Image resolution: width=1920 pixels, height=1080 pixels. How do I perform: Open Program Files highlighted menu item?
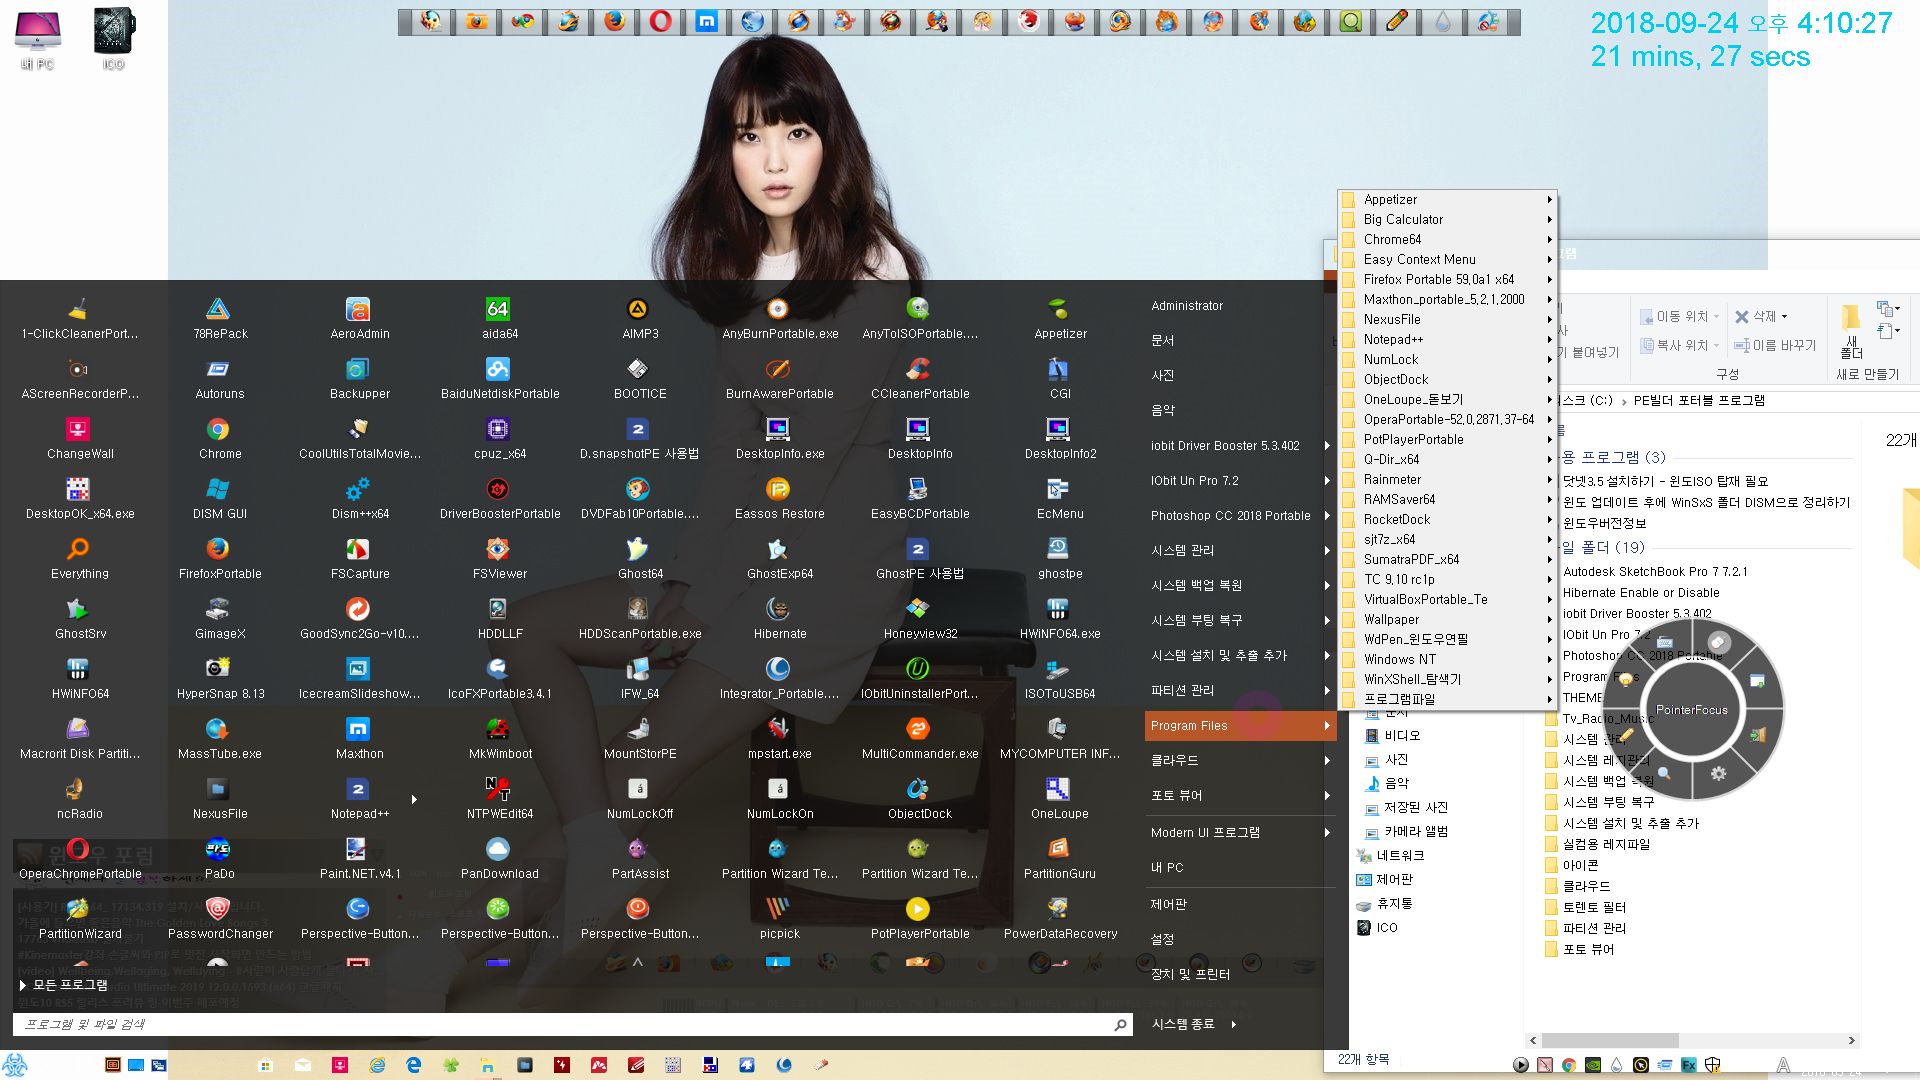click(1239, 726)
